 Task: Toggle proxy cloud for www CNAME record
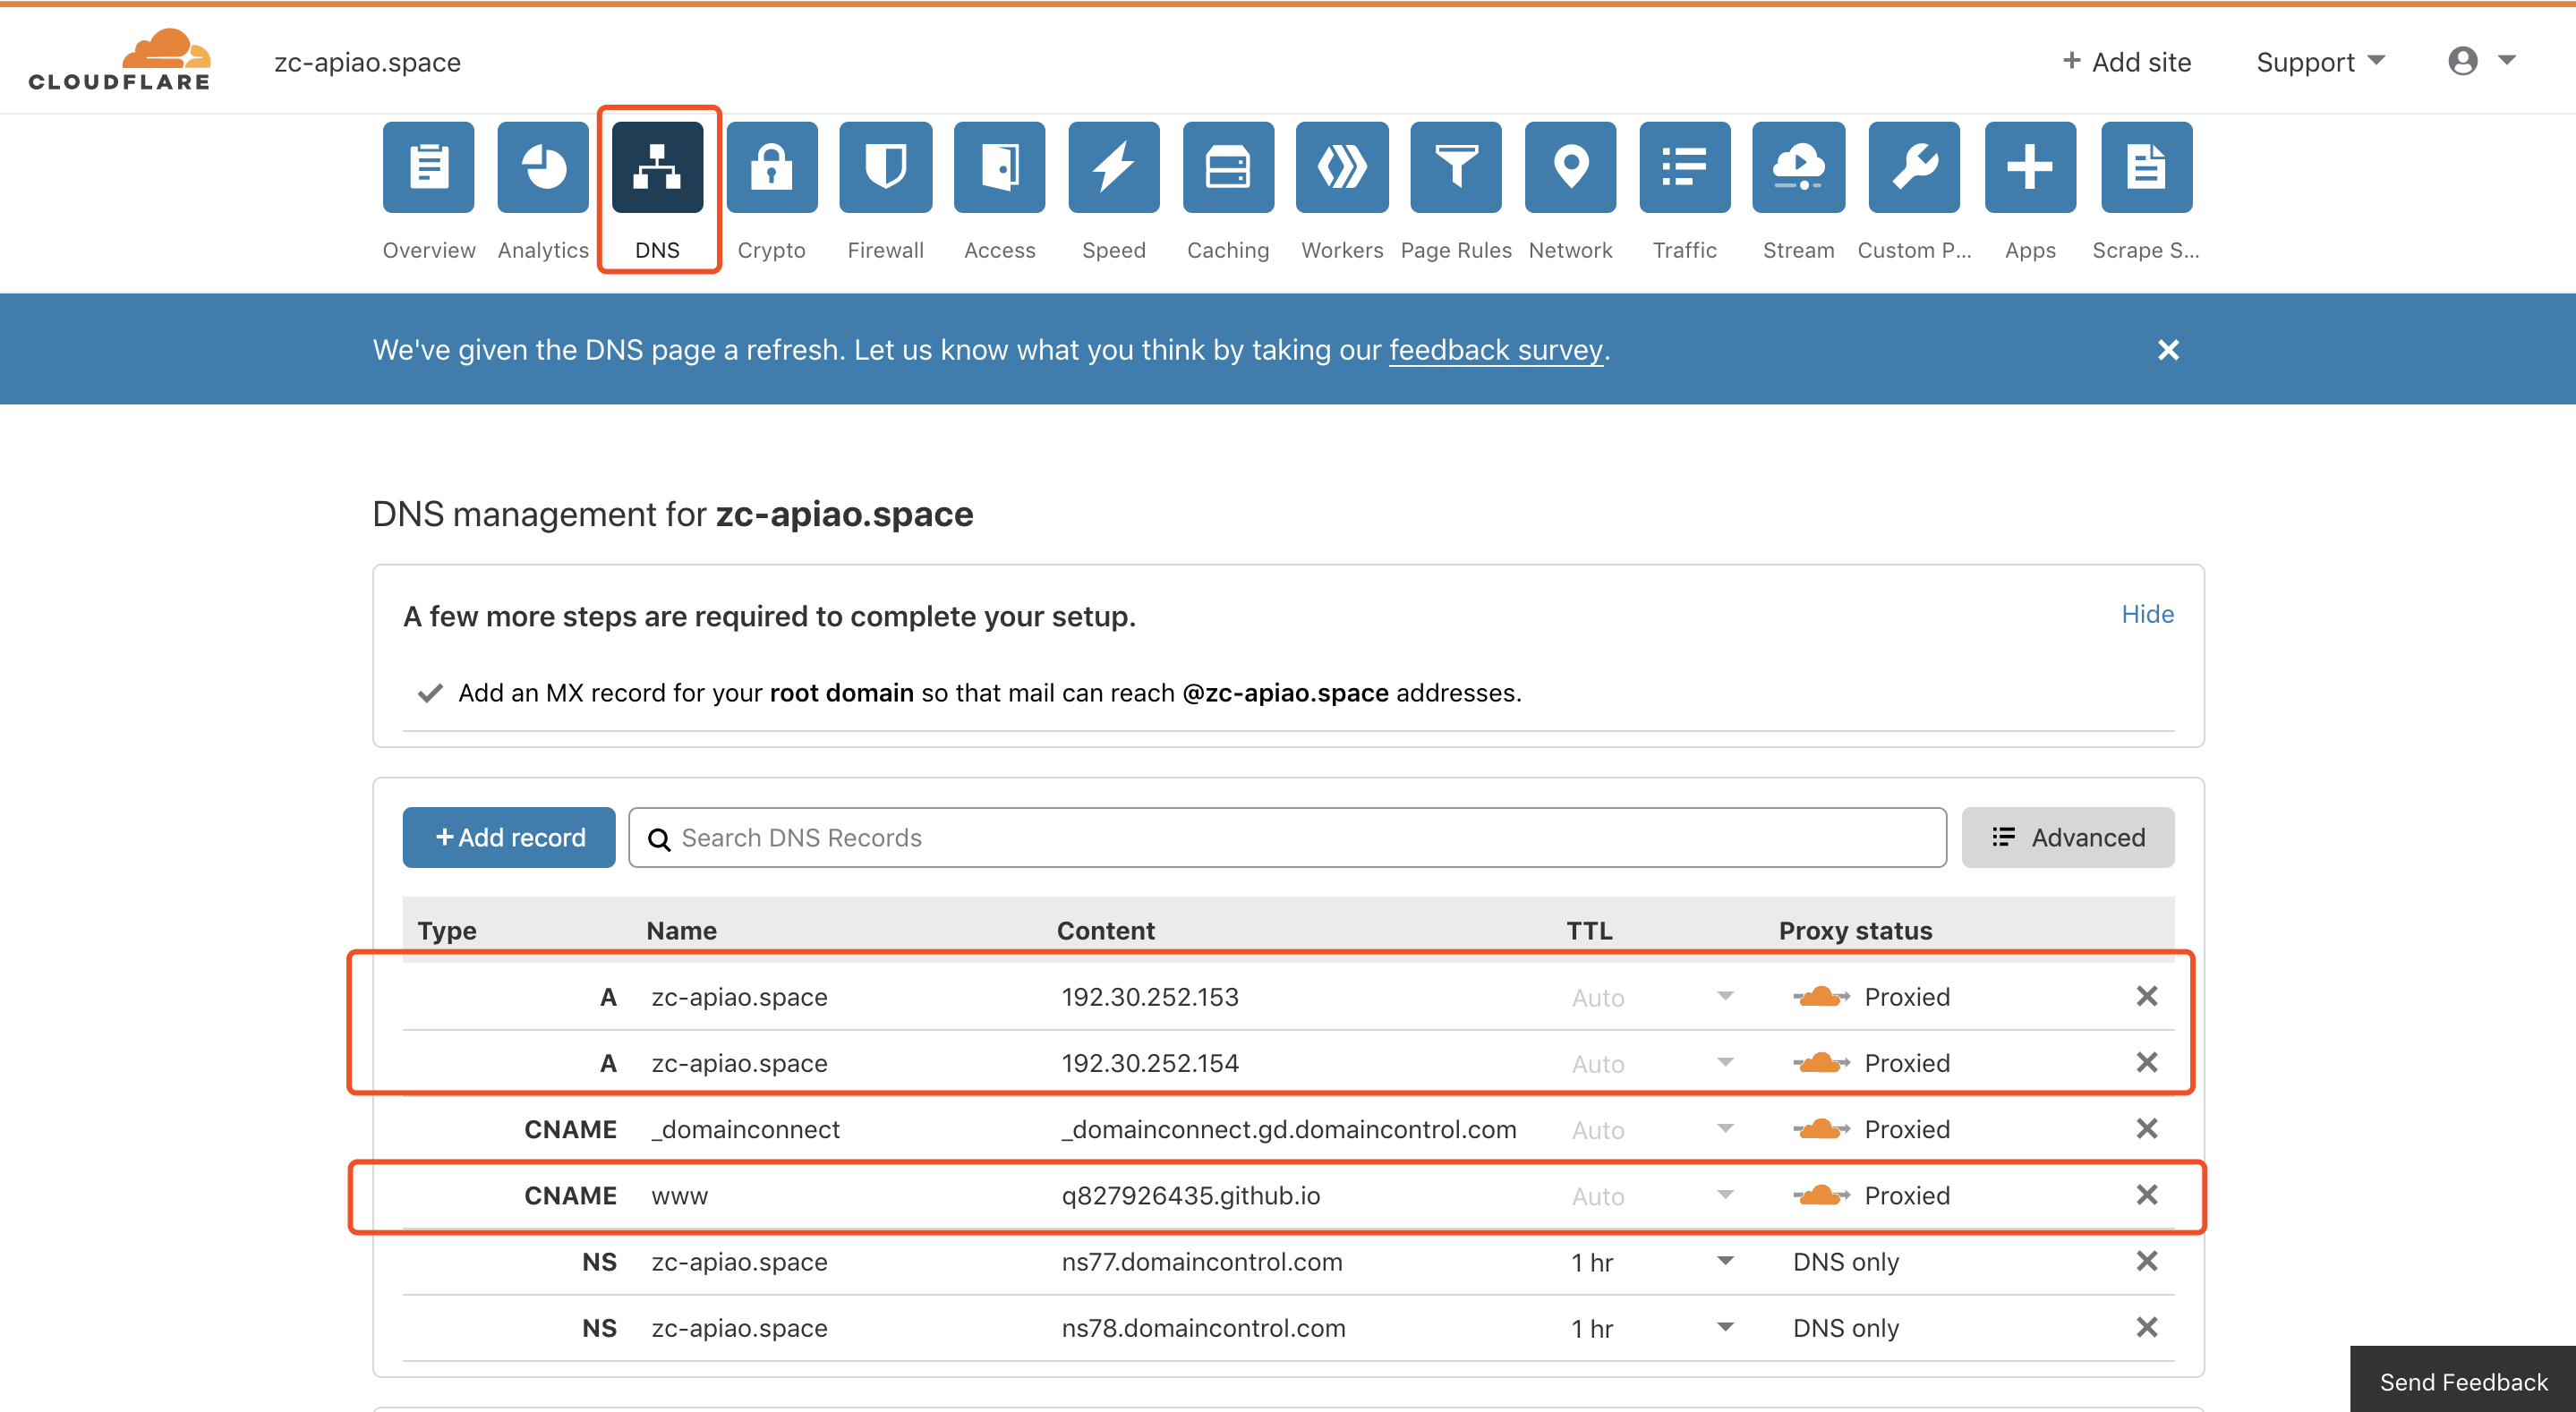pos(1821,1195)
